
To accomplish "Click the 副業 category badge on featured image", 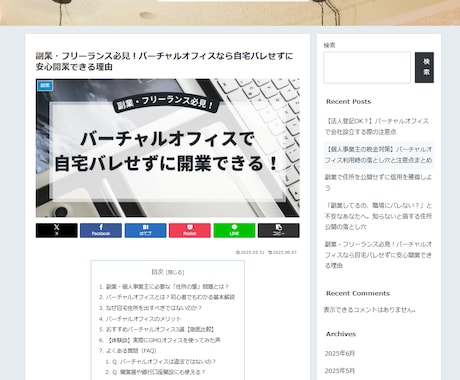I will tap(45, 85).
